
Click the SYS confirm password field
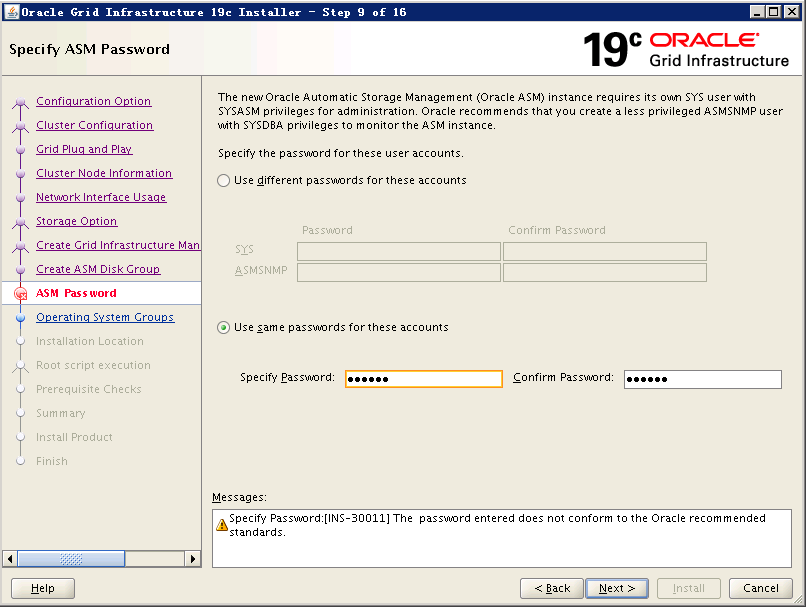tap(605, 252)
